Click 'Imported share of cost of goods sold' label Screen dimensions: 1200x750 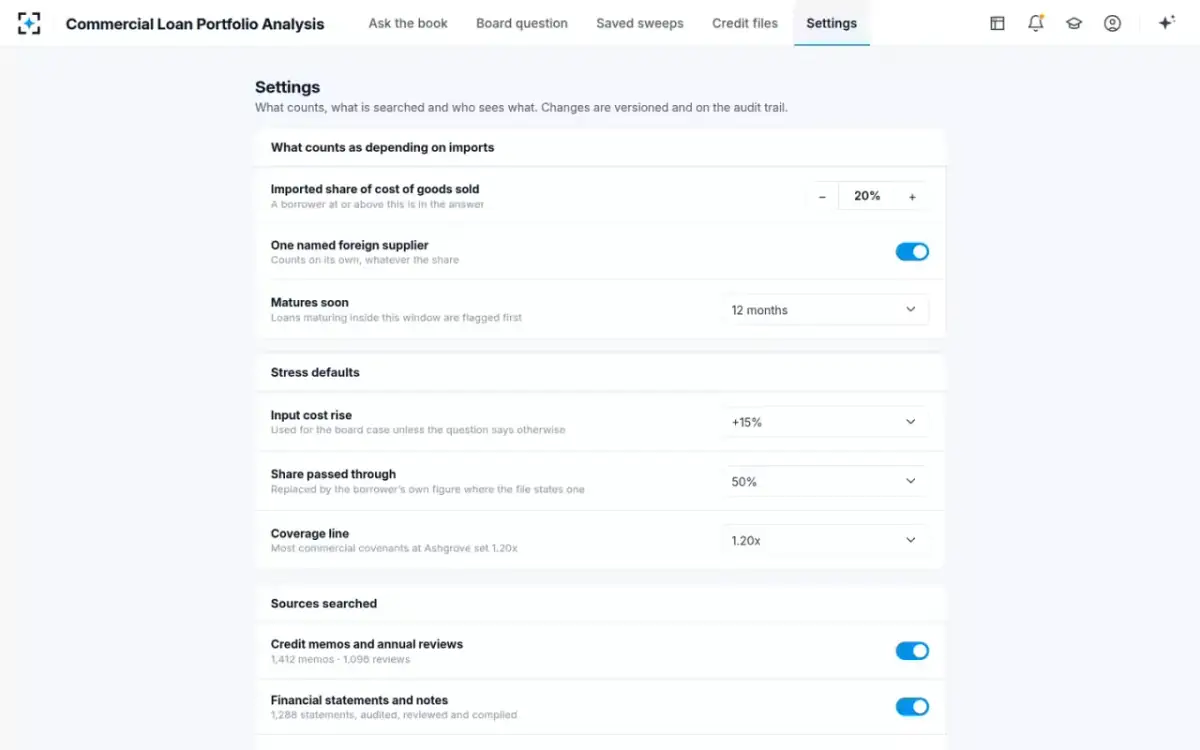[x=375, y=189]
